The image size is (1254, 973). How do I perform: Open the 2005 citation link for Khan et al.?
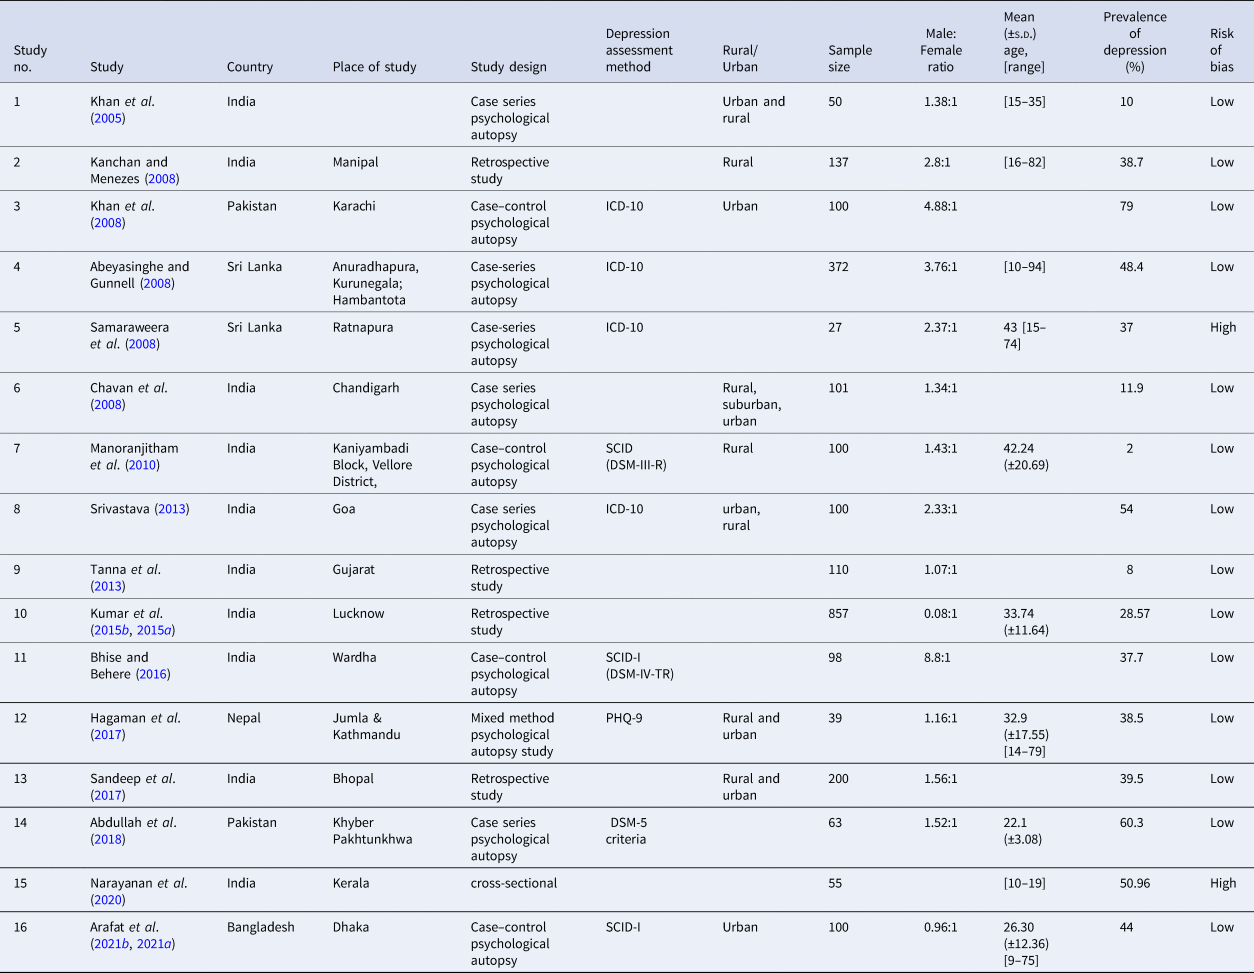(109, 118)
